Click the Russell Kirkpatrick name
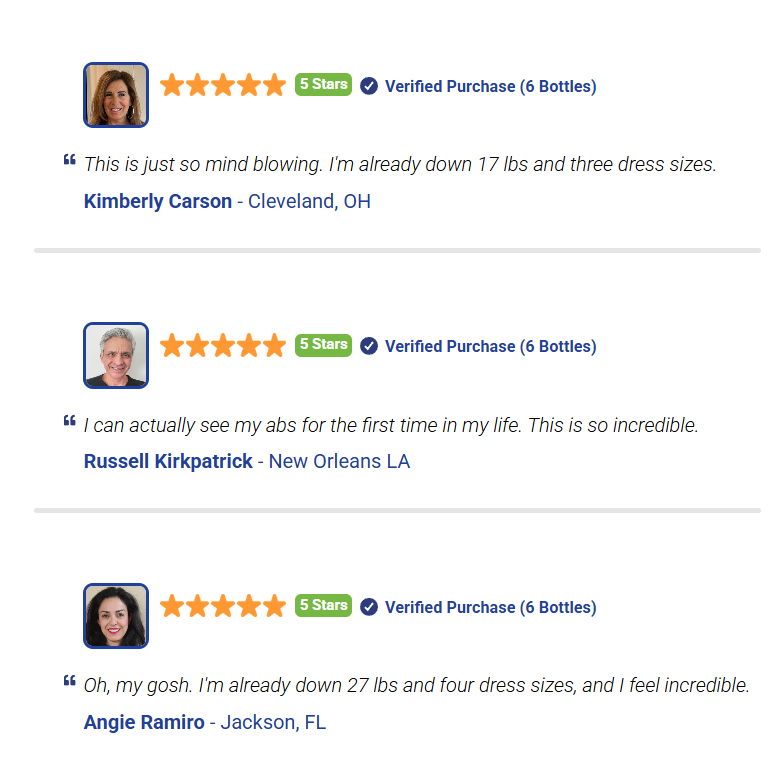 coord(168,461)
